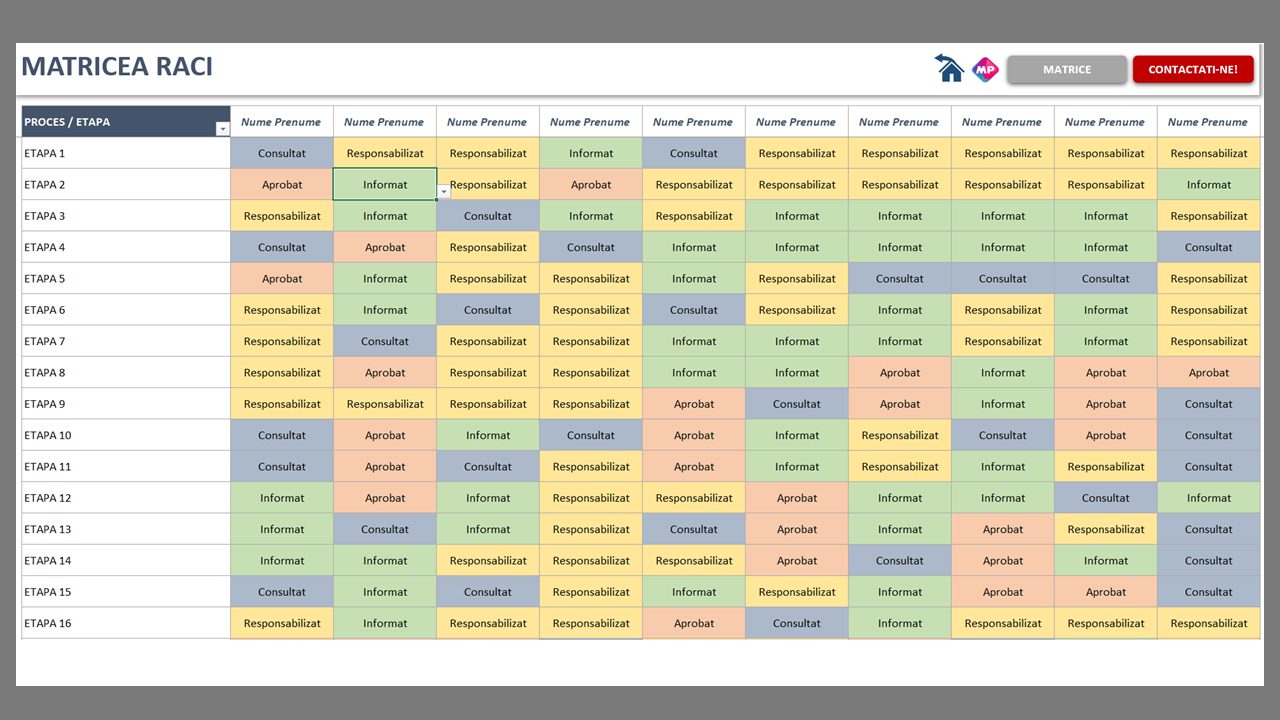Select ETAPA 8 Aprobat cell in last column
This screenshot has width=1280, height=720.
point(1208,373)
